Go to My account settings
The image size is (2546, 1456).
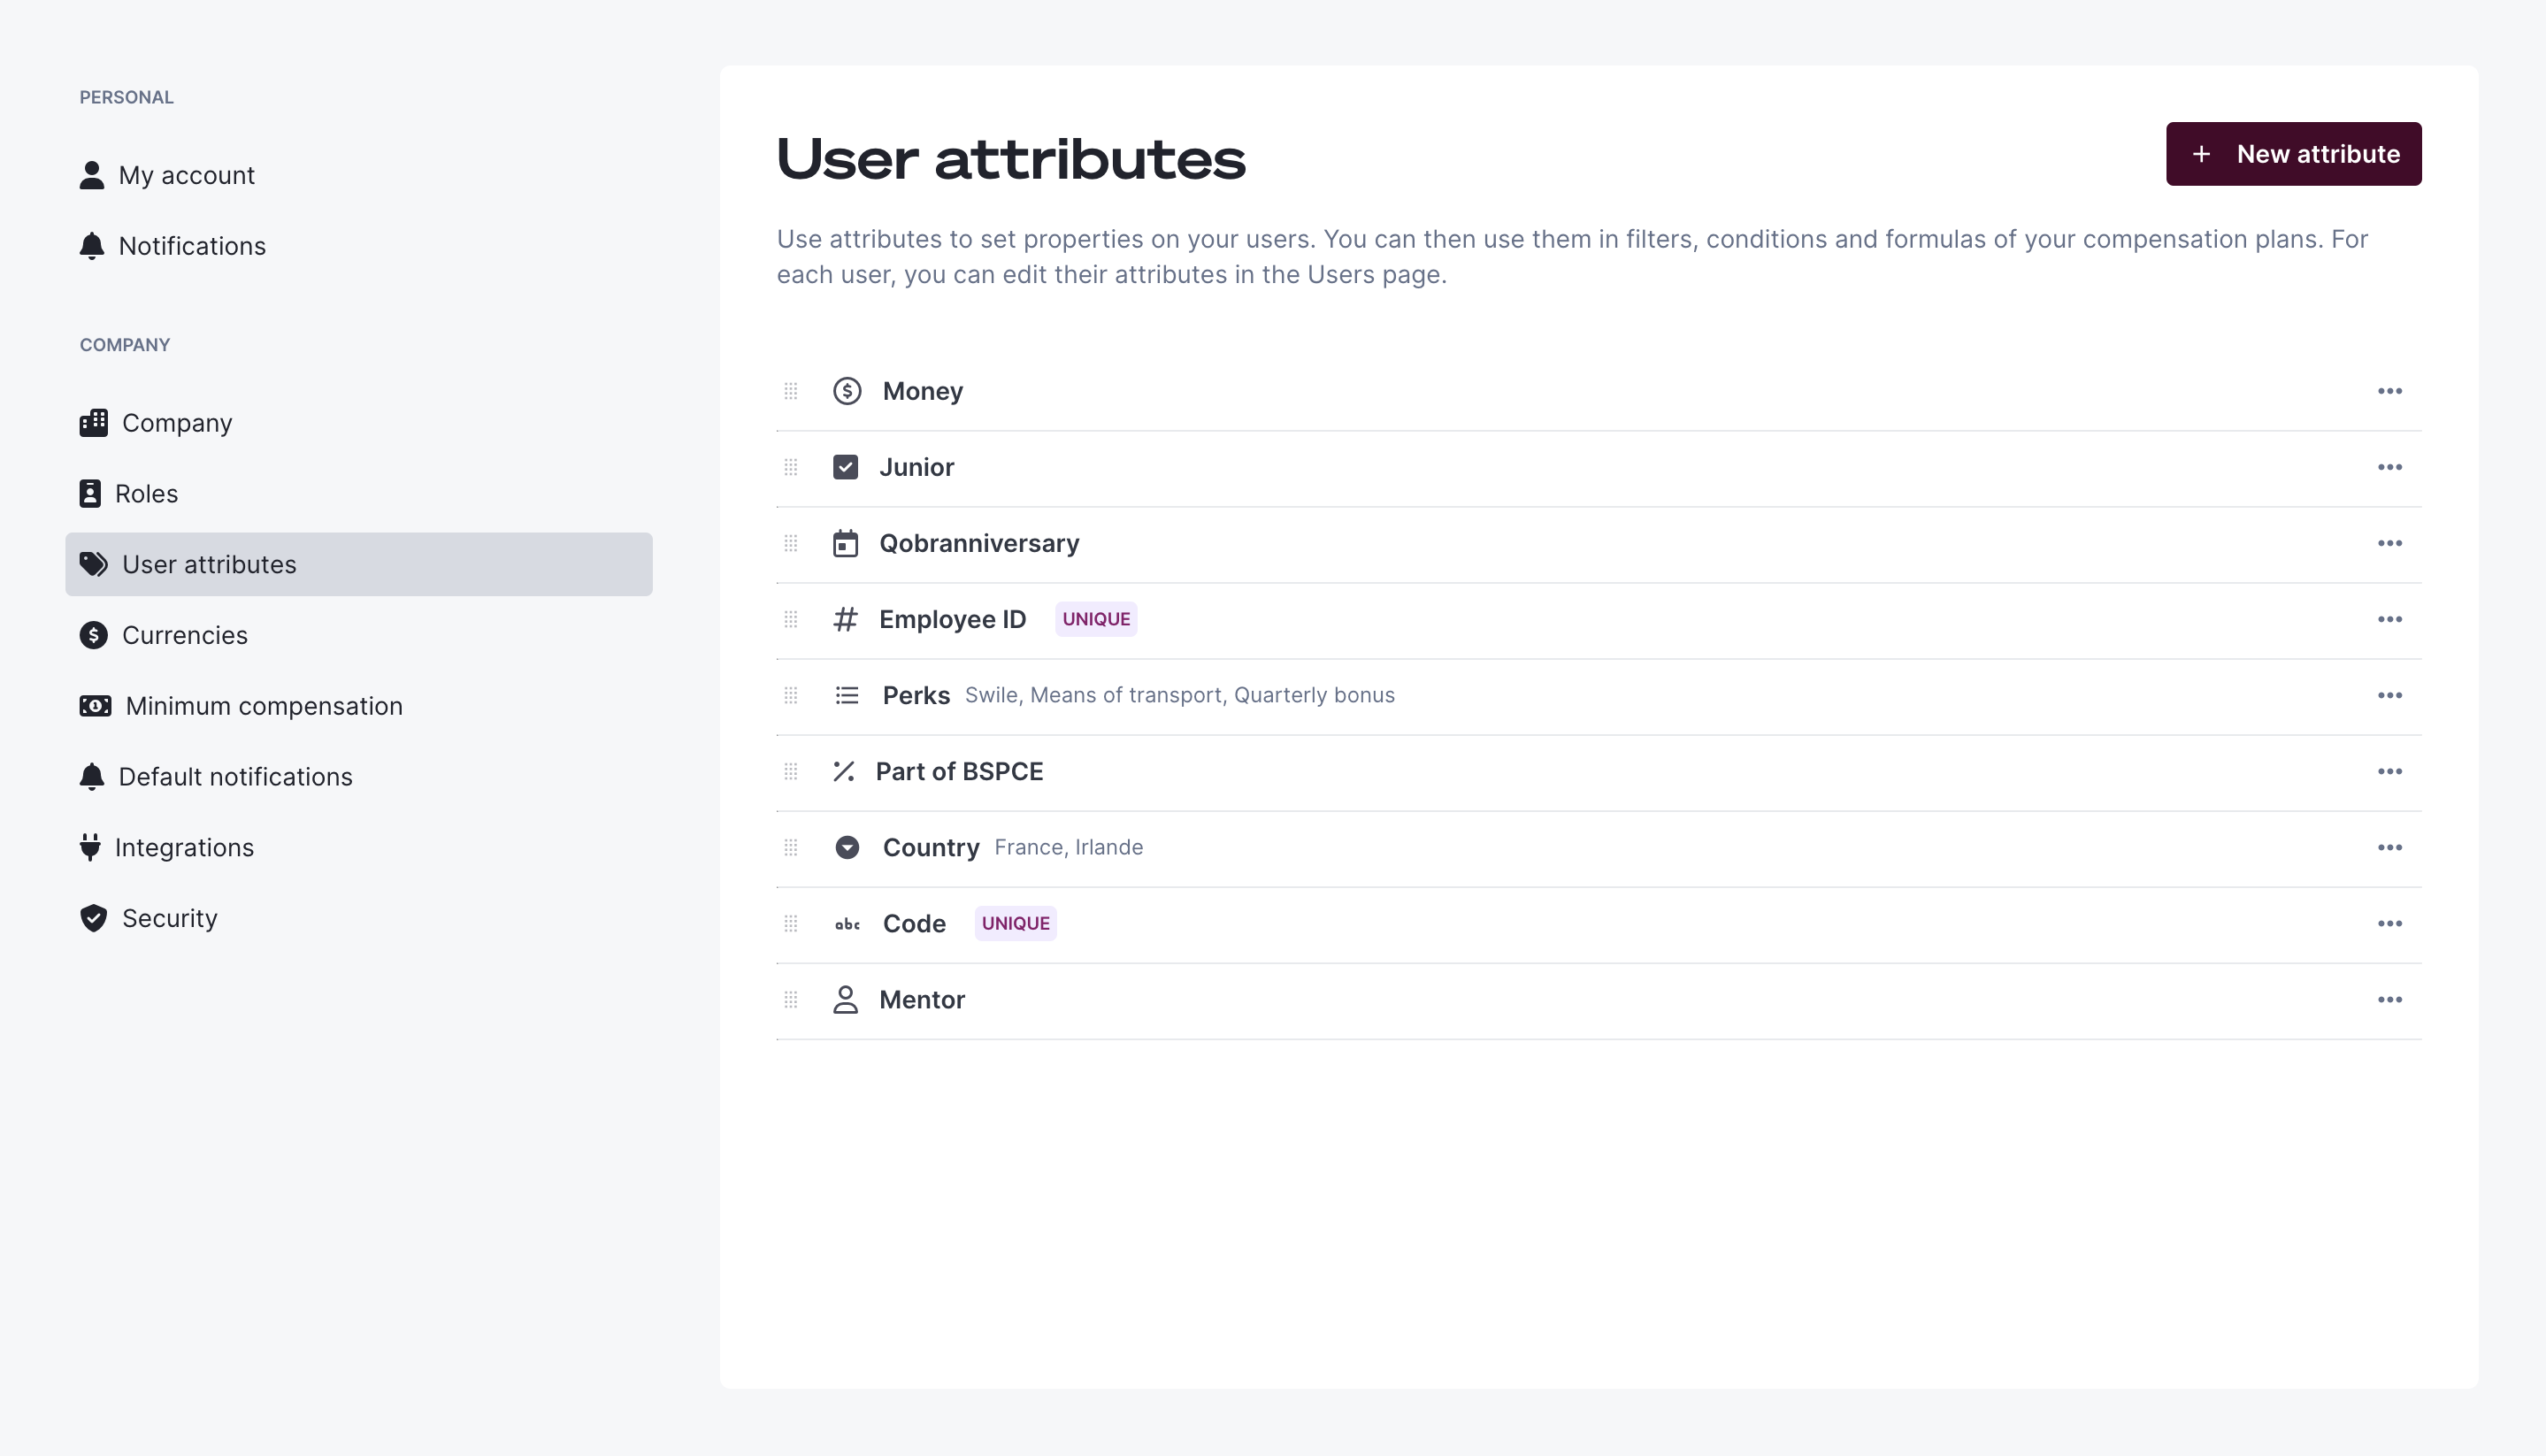click(x=359, y=175)
